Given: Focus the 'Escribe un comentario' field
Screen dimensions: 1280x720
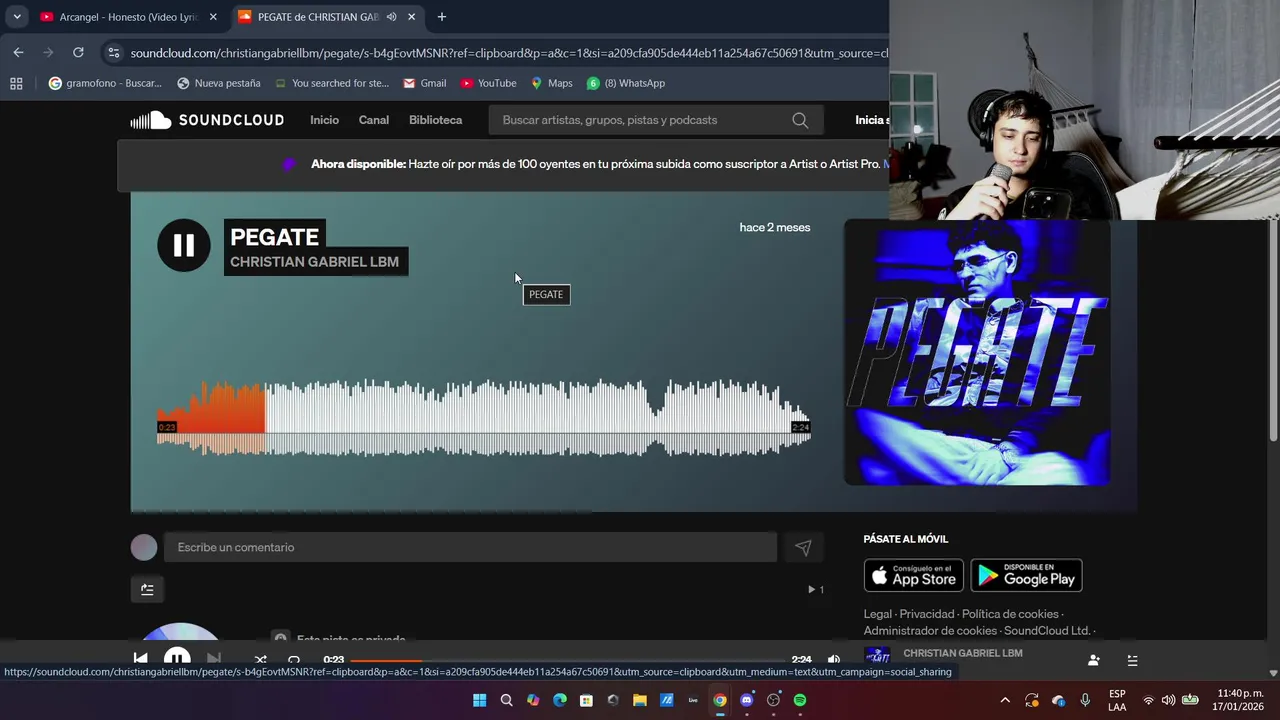Looking at the screenshot, I should [470, 547].
